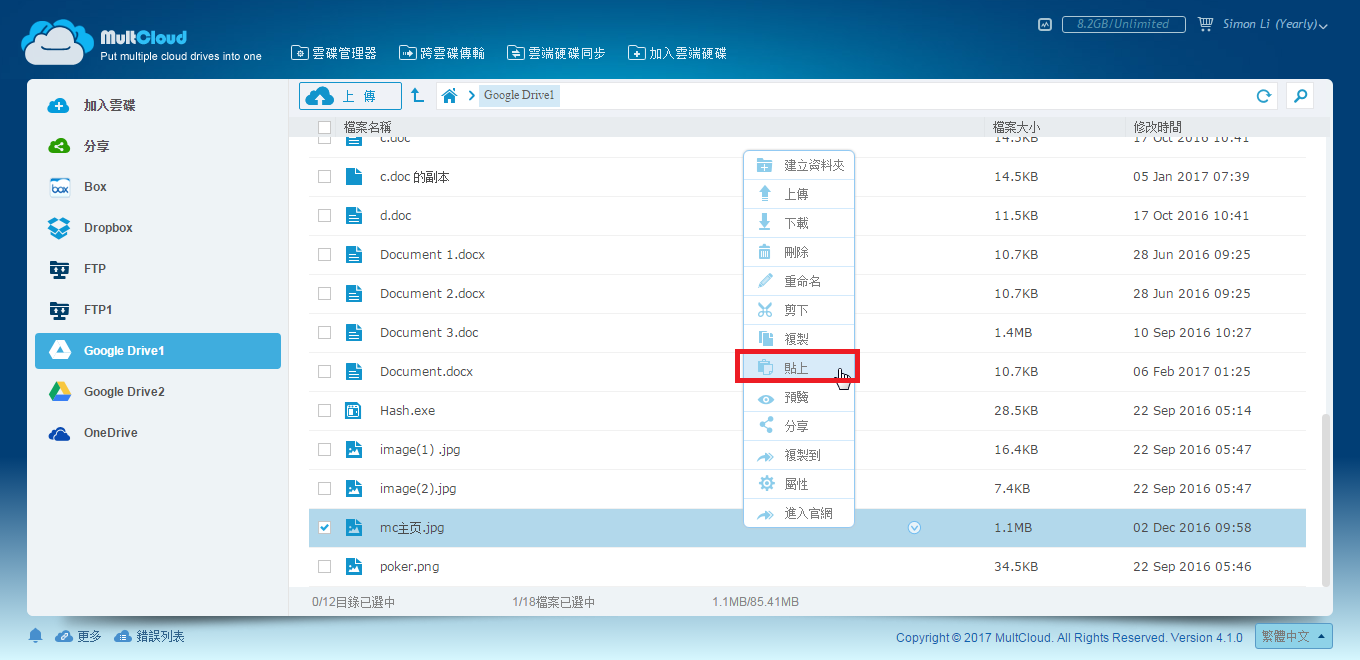Image resolution: width=1360 pixels, height=660 pixels.
Task: Click the image(2).jpg file icon
Action: [x=353, y=488]
